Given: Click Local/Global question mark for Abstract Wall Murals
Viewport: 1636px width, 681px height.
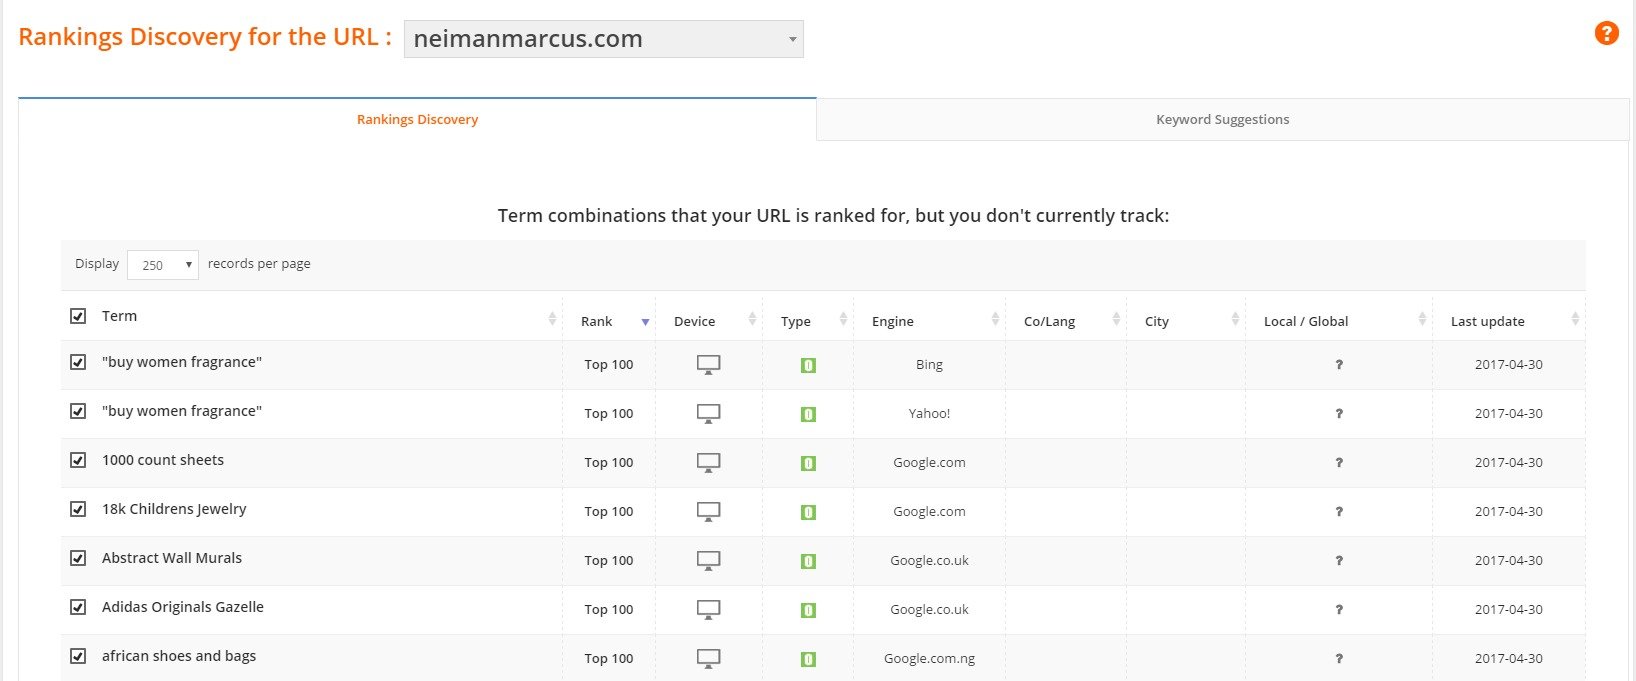Looking at the screenshot, I should click(x=1339, y=561).
